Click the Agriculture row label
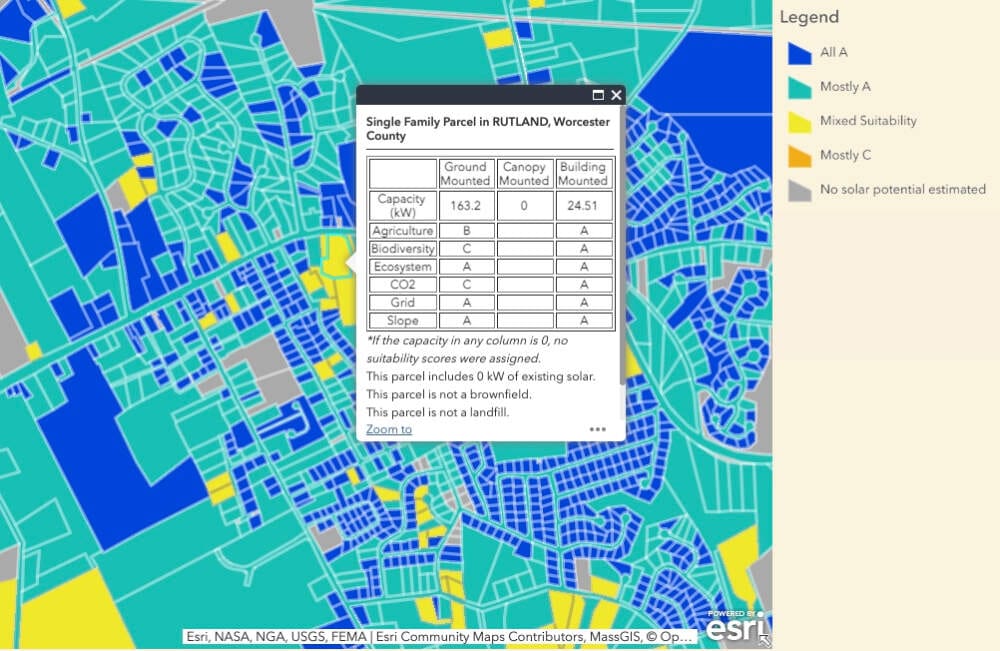The width and height of the screenshot is (1000, 651). click(402, 230)
